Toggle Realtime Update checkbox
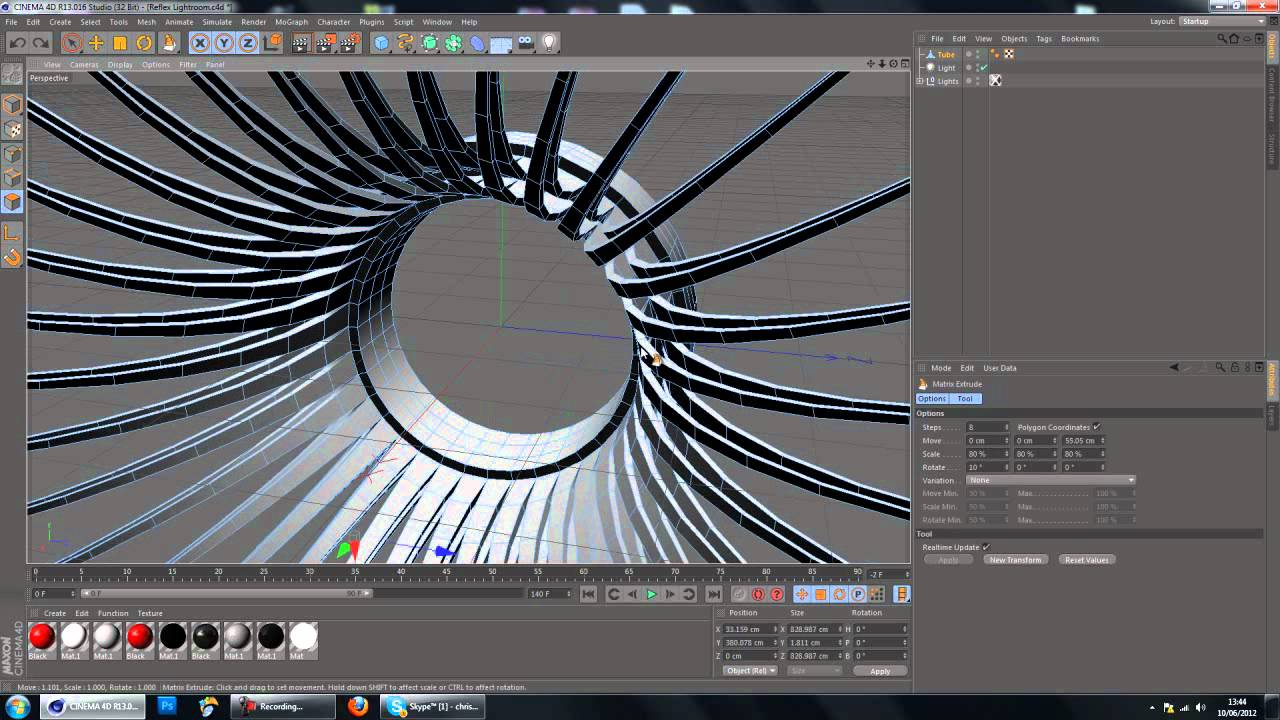This screenshot has width=1280, height=720. pos(986,547)
